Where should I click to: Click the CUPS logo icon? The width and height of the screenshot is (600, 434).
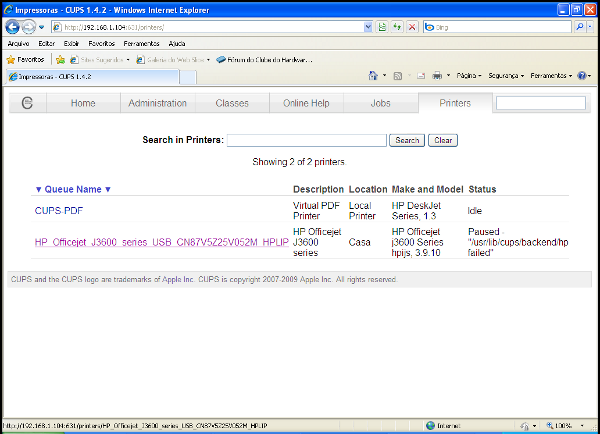pyautogui.click(x=27, y=103)
